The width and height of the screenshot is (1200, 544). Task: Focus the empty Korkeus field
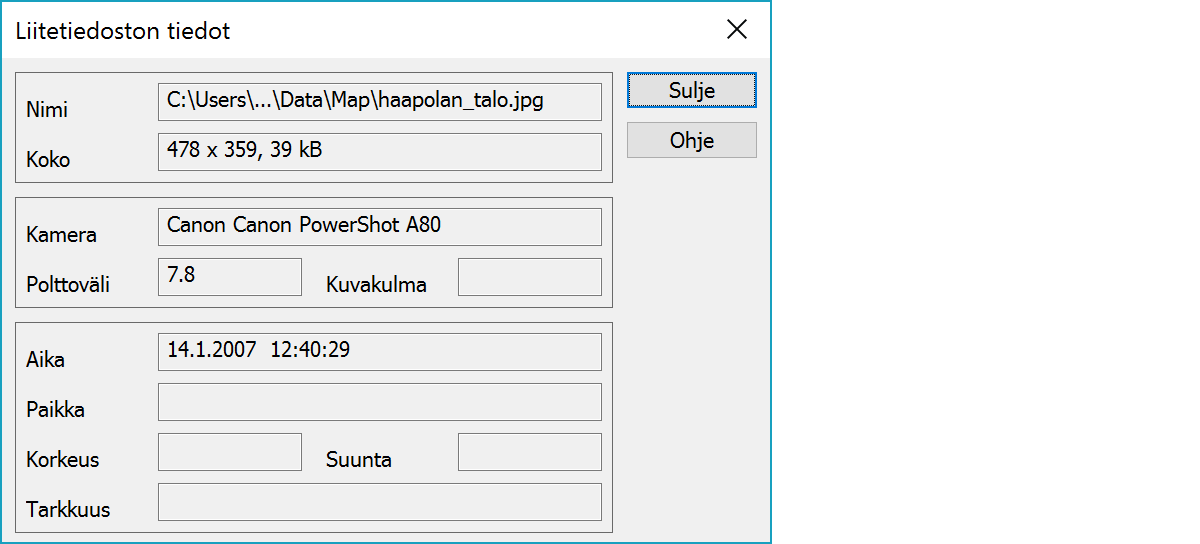pyautogui.click(x=230, y=452)
